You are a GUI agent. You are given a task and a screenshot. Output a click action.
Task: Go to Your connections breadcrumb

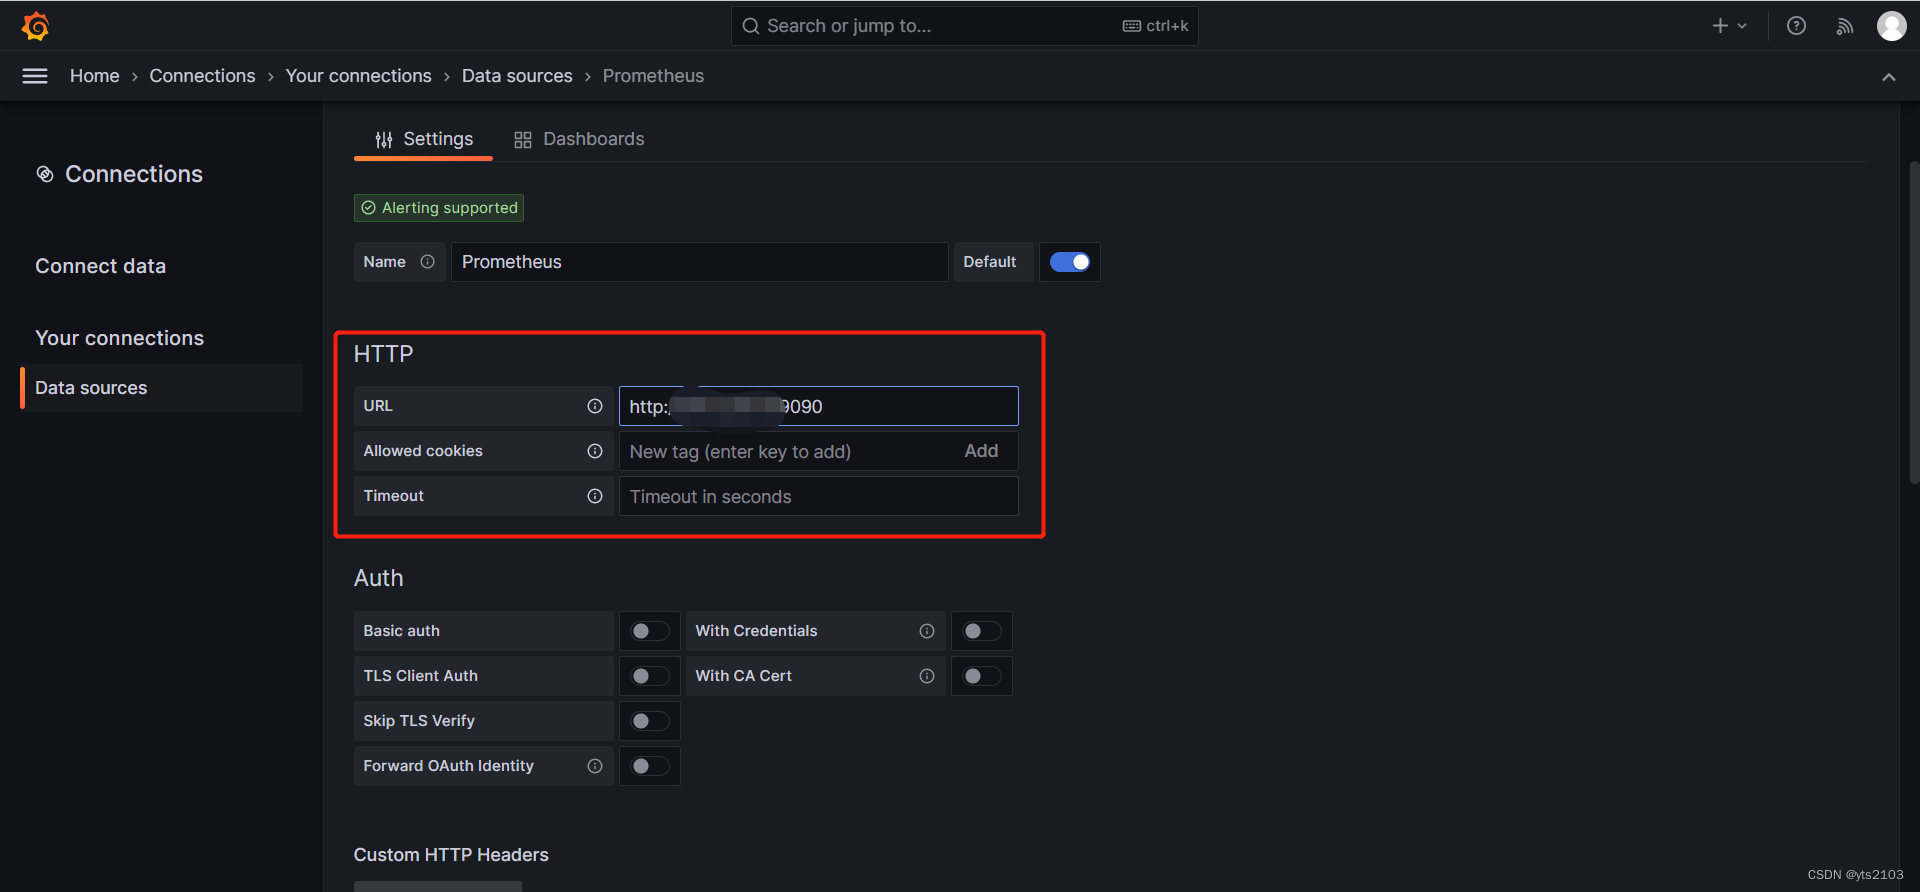359,76
